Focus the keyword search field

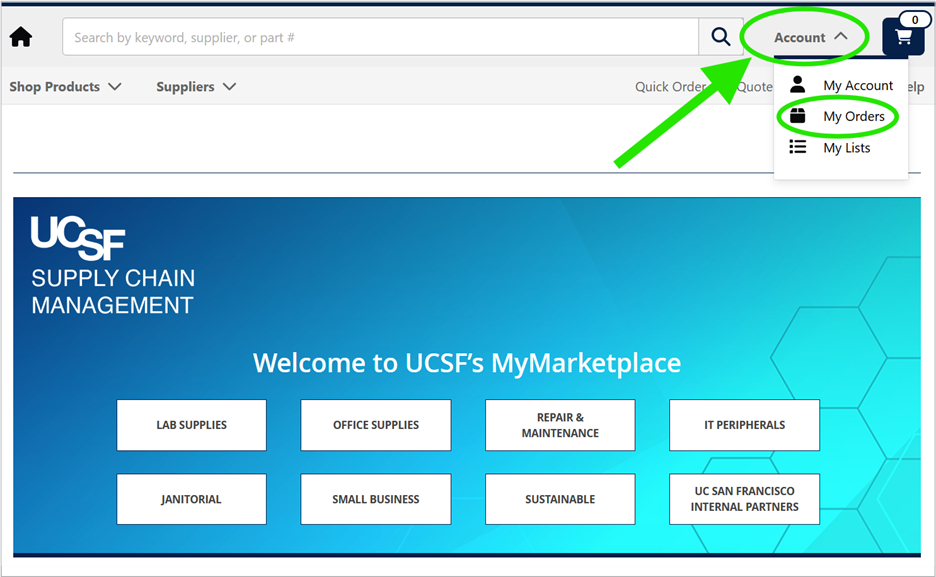(380, 37)
